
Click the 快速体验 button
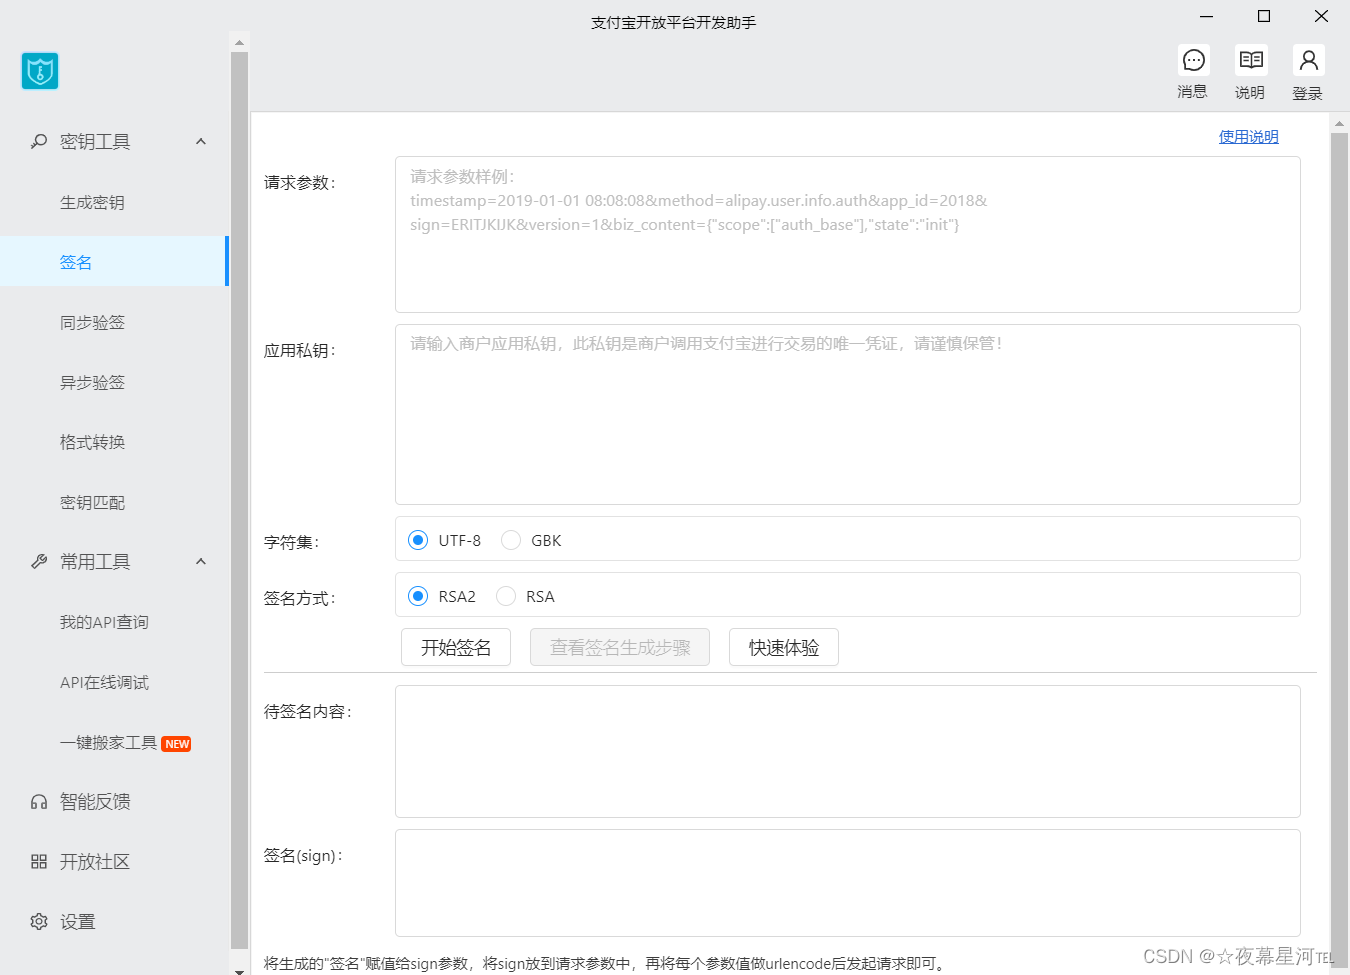pos(784,647)
